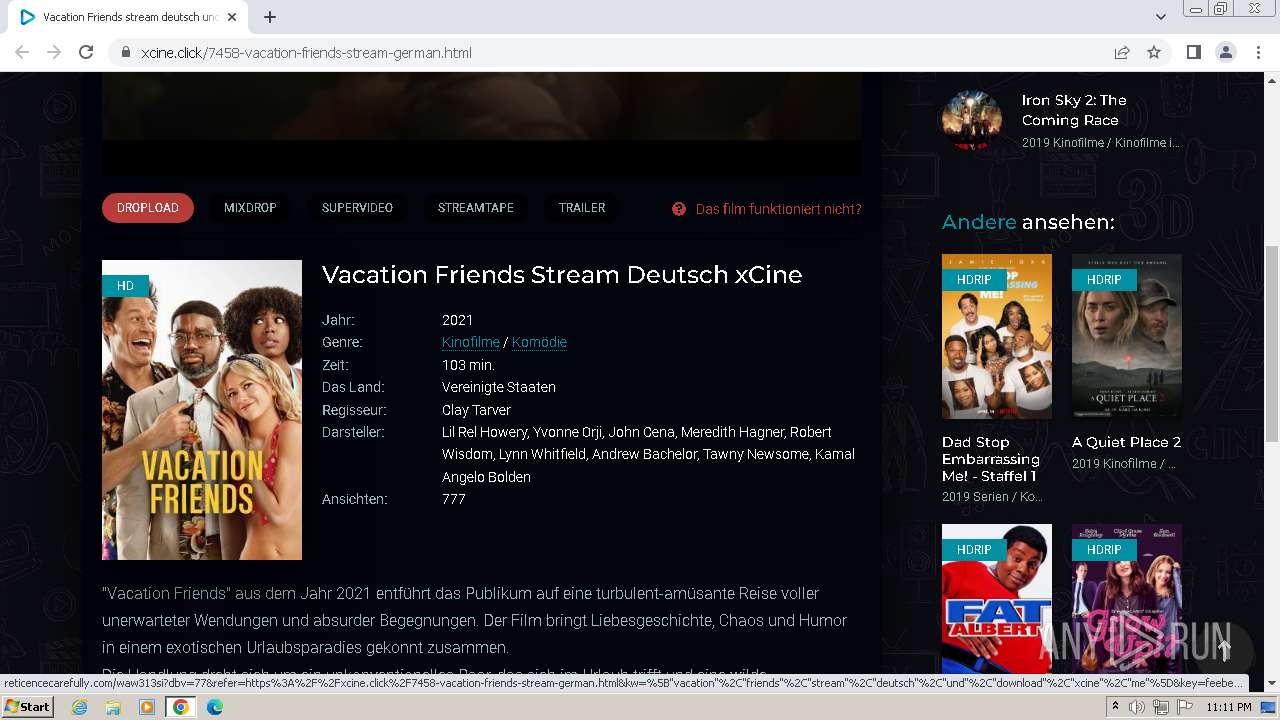Open Windows Media Player taskbar icon
The height and width of the screenshot is (720, 1280).
(x=147, y=707)
